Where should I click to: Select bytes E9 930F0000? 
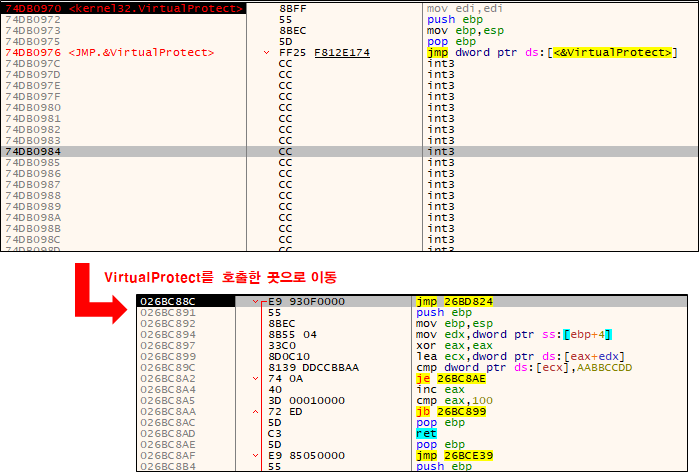[x=306, y=301]
